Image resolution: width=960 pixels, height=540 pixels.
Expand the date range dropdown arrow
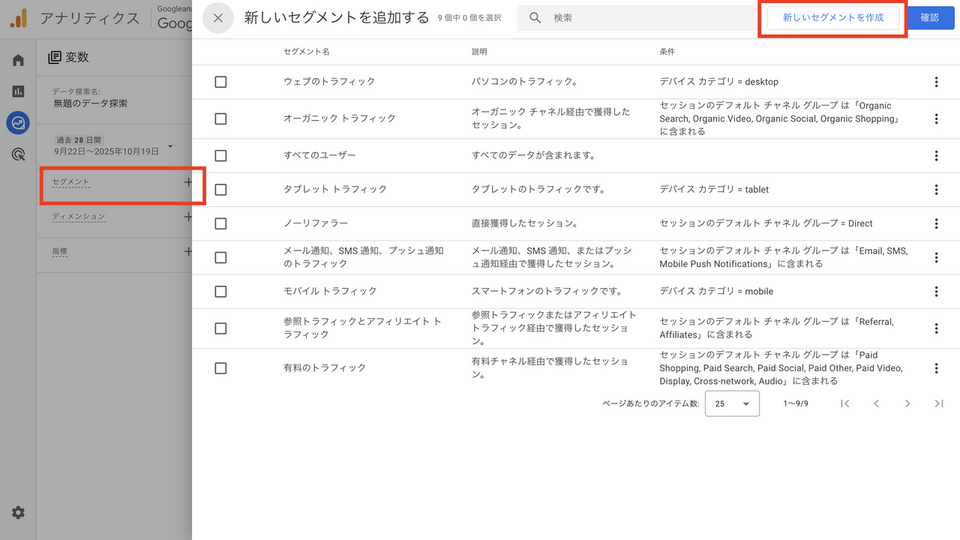(x=171, y=146)
